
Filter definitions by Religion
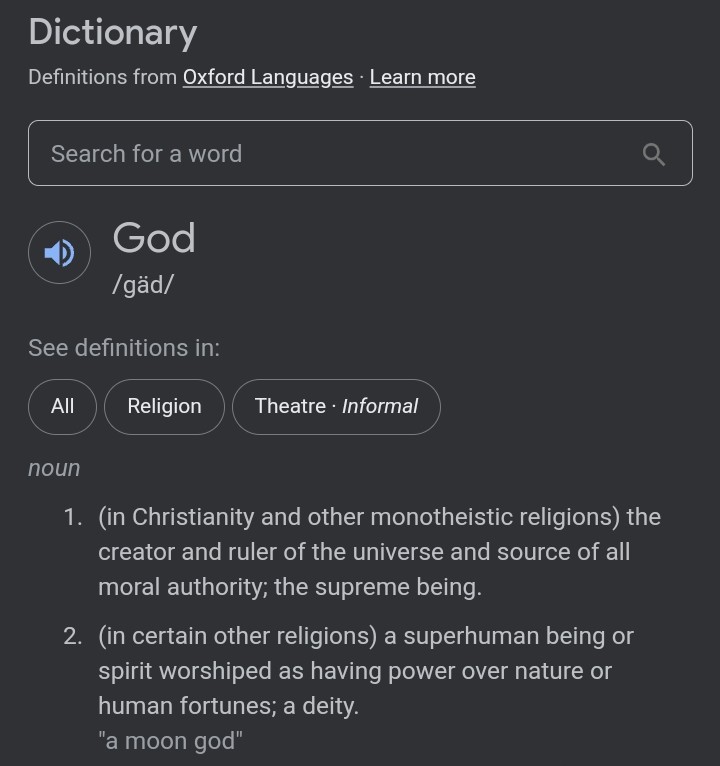pos(164,406)
